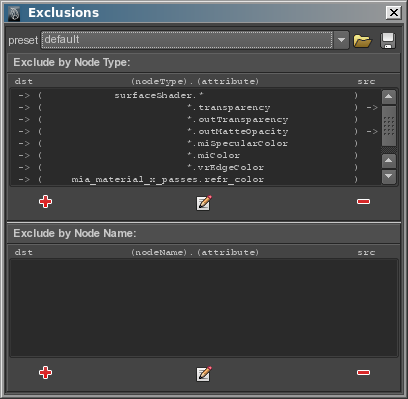Click the default preset text field
Image resolution: width=408 pixels, height=399 pixels.
187,40
